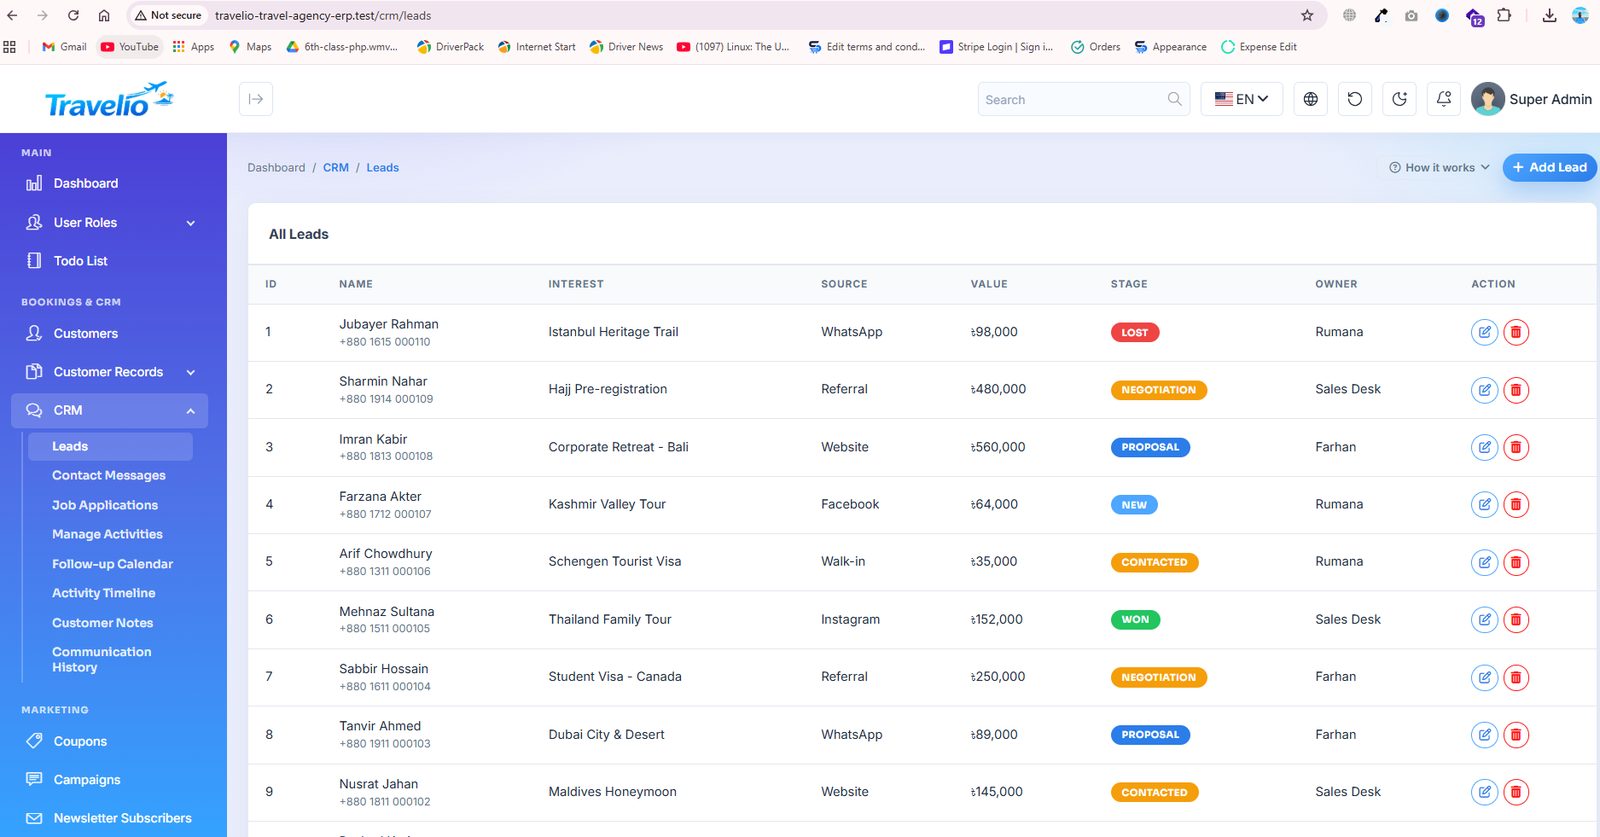The height and width of the screenshot is (837, 1600).
Task: Open the Gmail bookmark
Action: [64, 47]
